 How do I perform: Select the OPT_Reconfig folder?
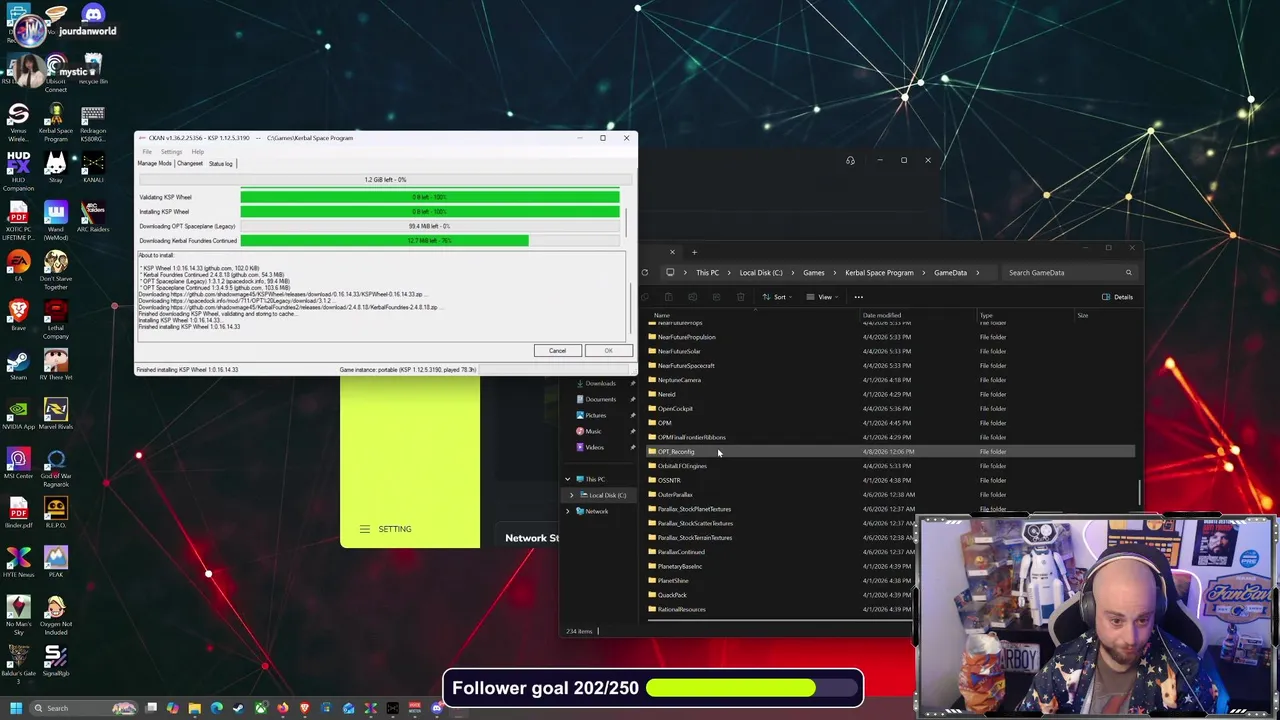click(676, 451)
